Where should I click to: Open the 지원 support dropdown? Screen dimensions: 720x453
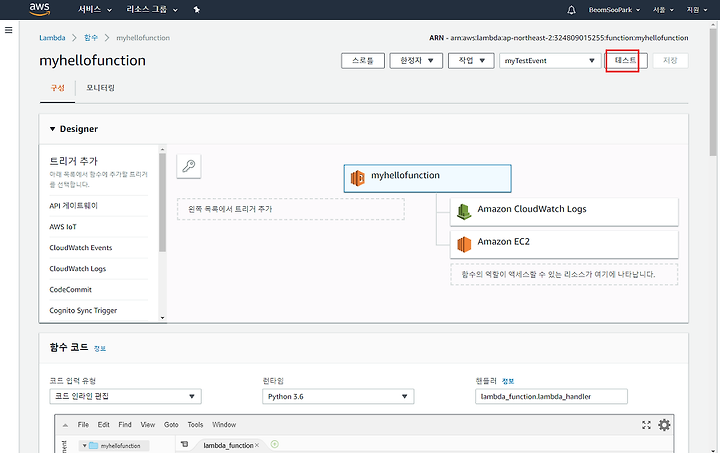click(x=697, y=10)
